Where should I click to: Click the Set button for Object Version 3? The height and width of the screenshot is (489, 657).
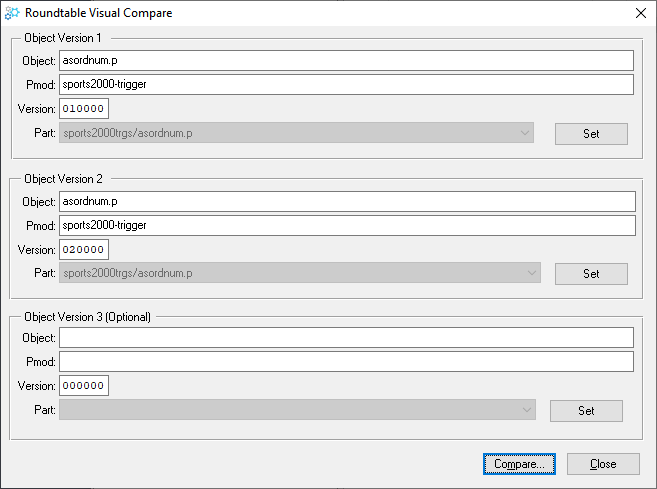586,411
